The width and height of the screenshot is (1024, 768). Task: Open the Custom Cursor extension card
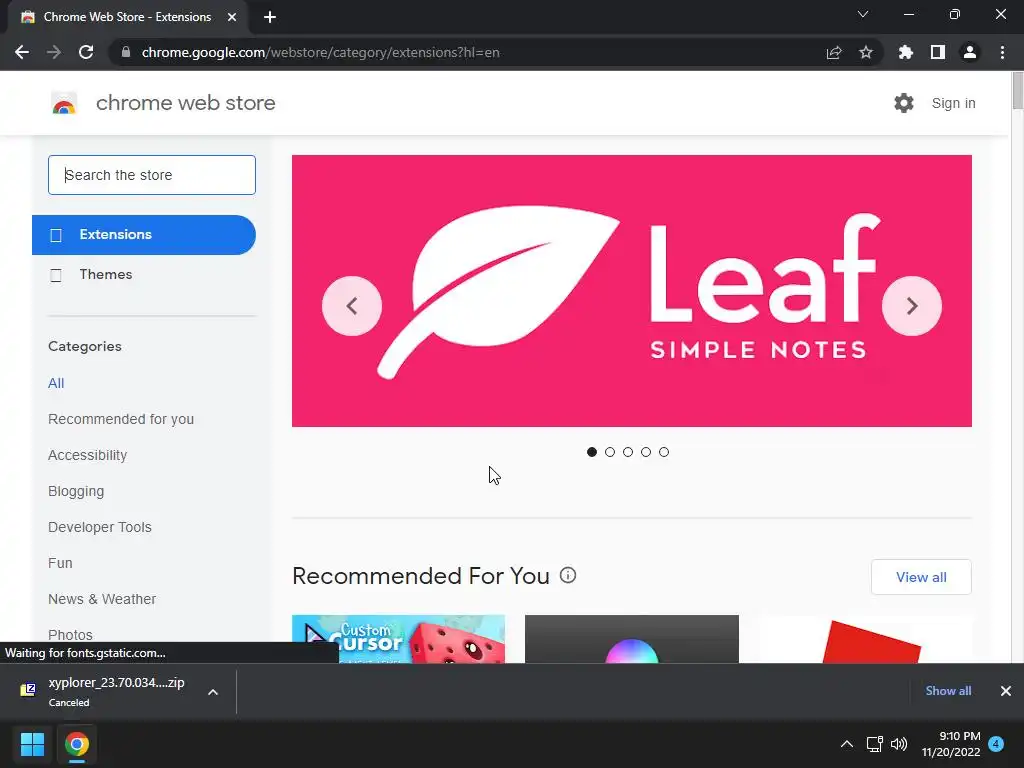tap(398, 639)
